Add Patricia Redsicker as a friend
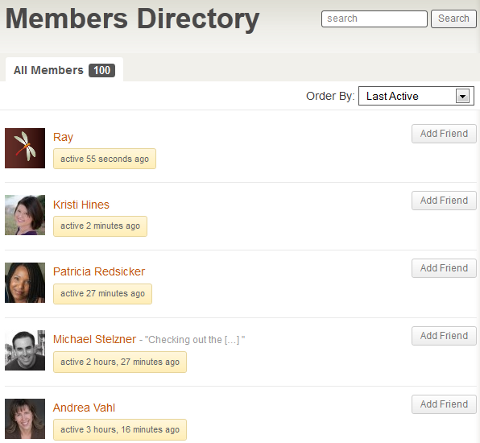 pyautogui.click(x=444, y=268)
